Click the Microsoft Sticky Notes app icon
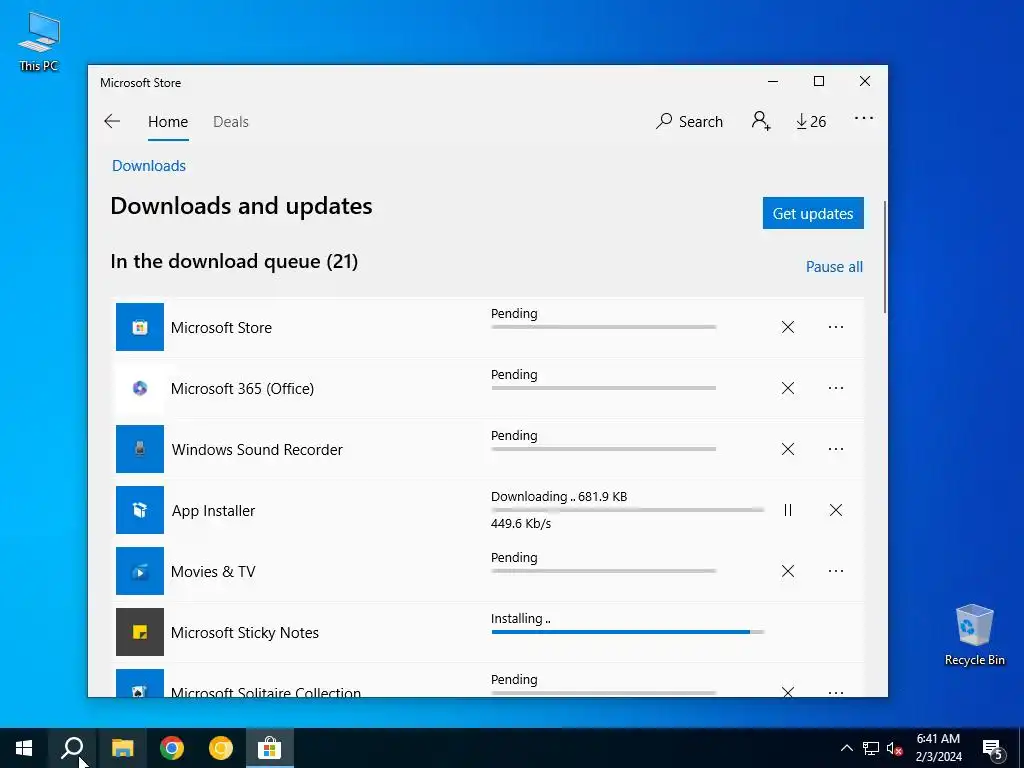 140,632
